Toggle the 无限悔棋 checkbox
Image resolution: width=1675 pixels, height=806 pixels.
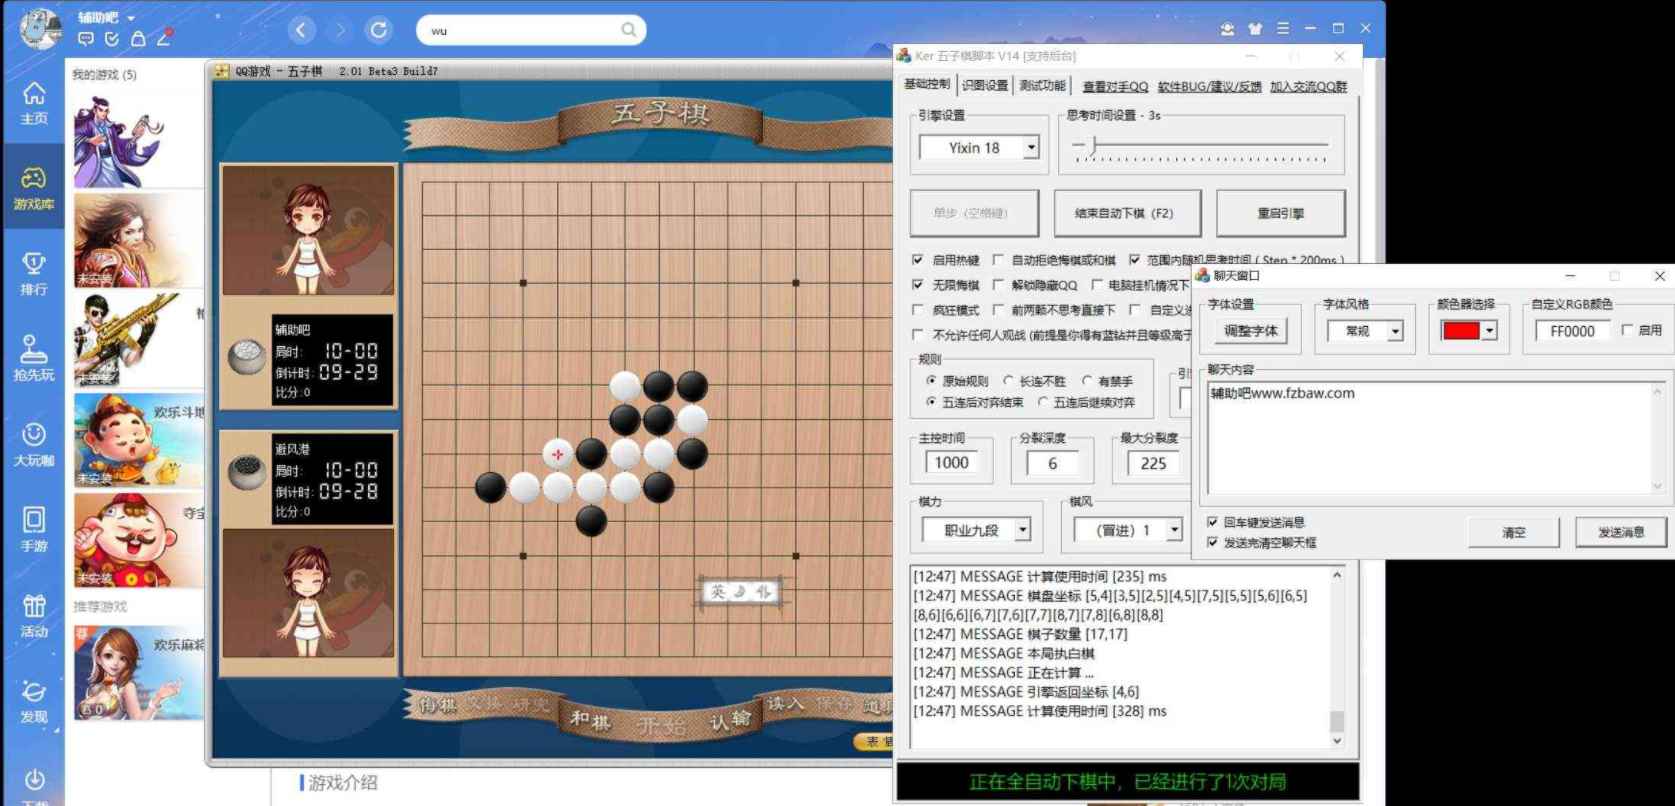(918, 285)
